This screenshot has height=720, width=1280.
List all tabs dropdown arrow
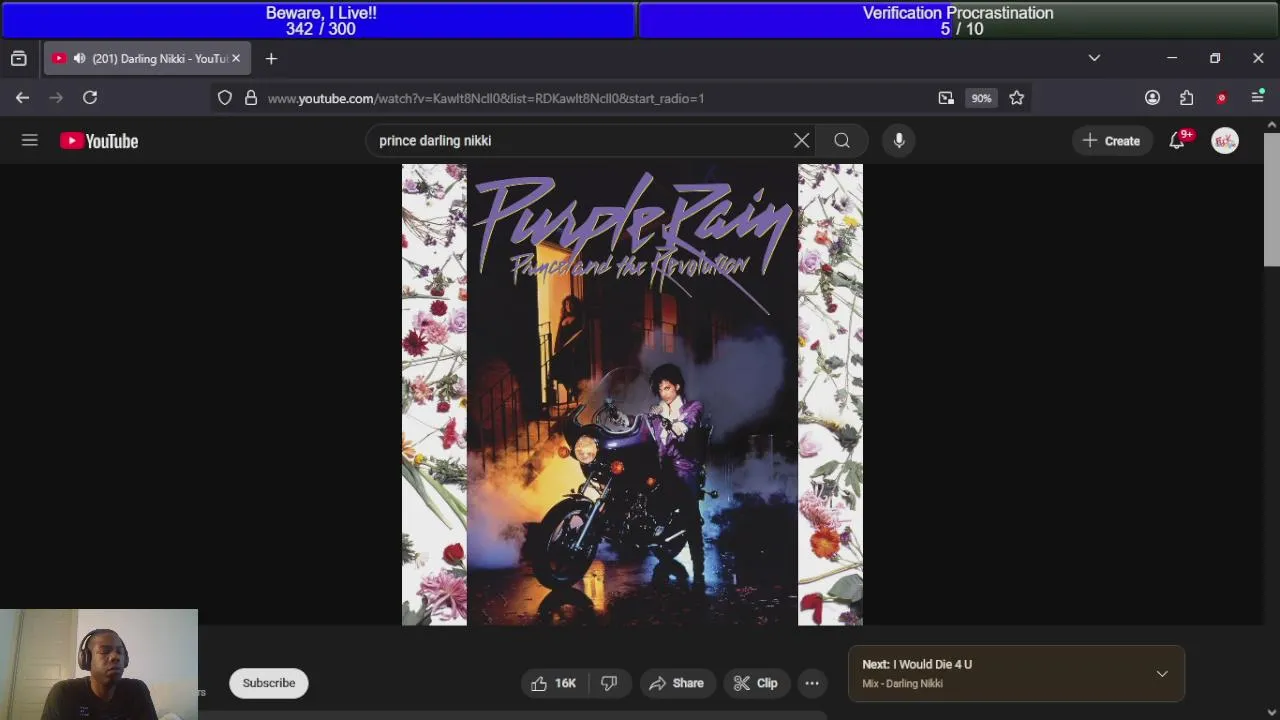pyautogui.click(x=1094, y=59)
